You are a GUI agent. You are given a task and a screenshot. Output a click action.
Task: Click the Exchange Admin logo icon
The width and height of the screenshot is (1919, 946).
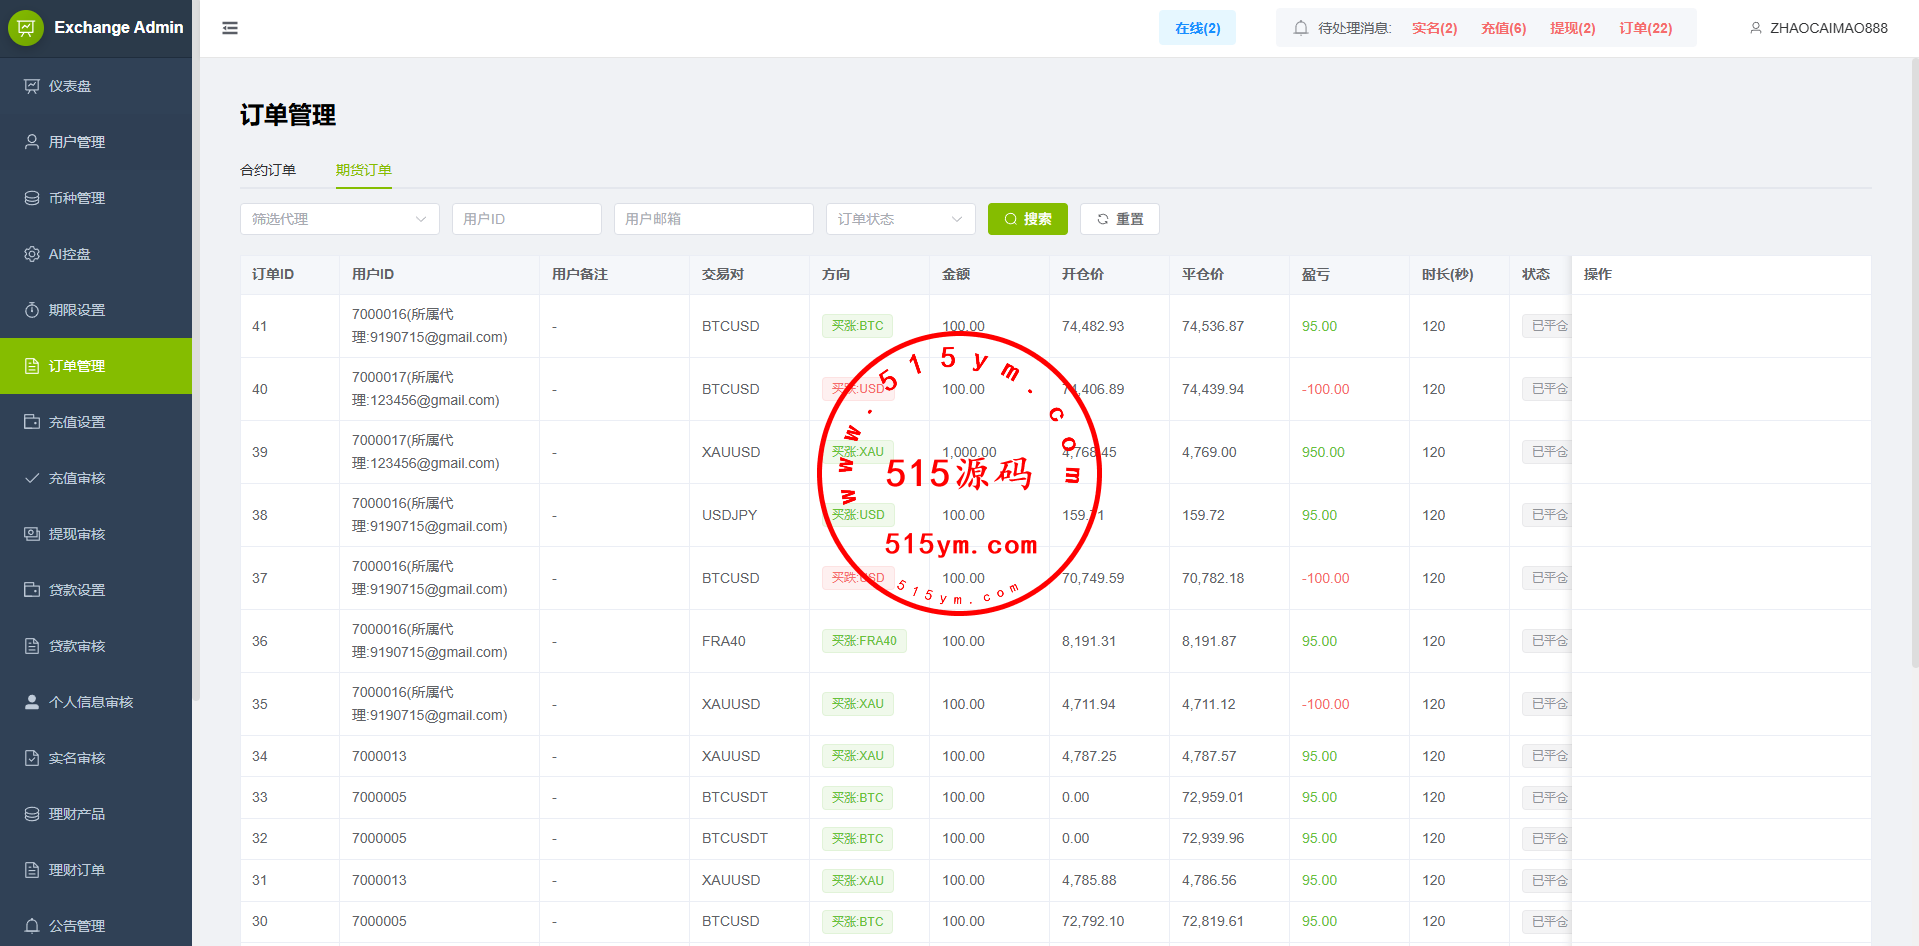(x=26, y=28)
